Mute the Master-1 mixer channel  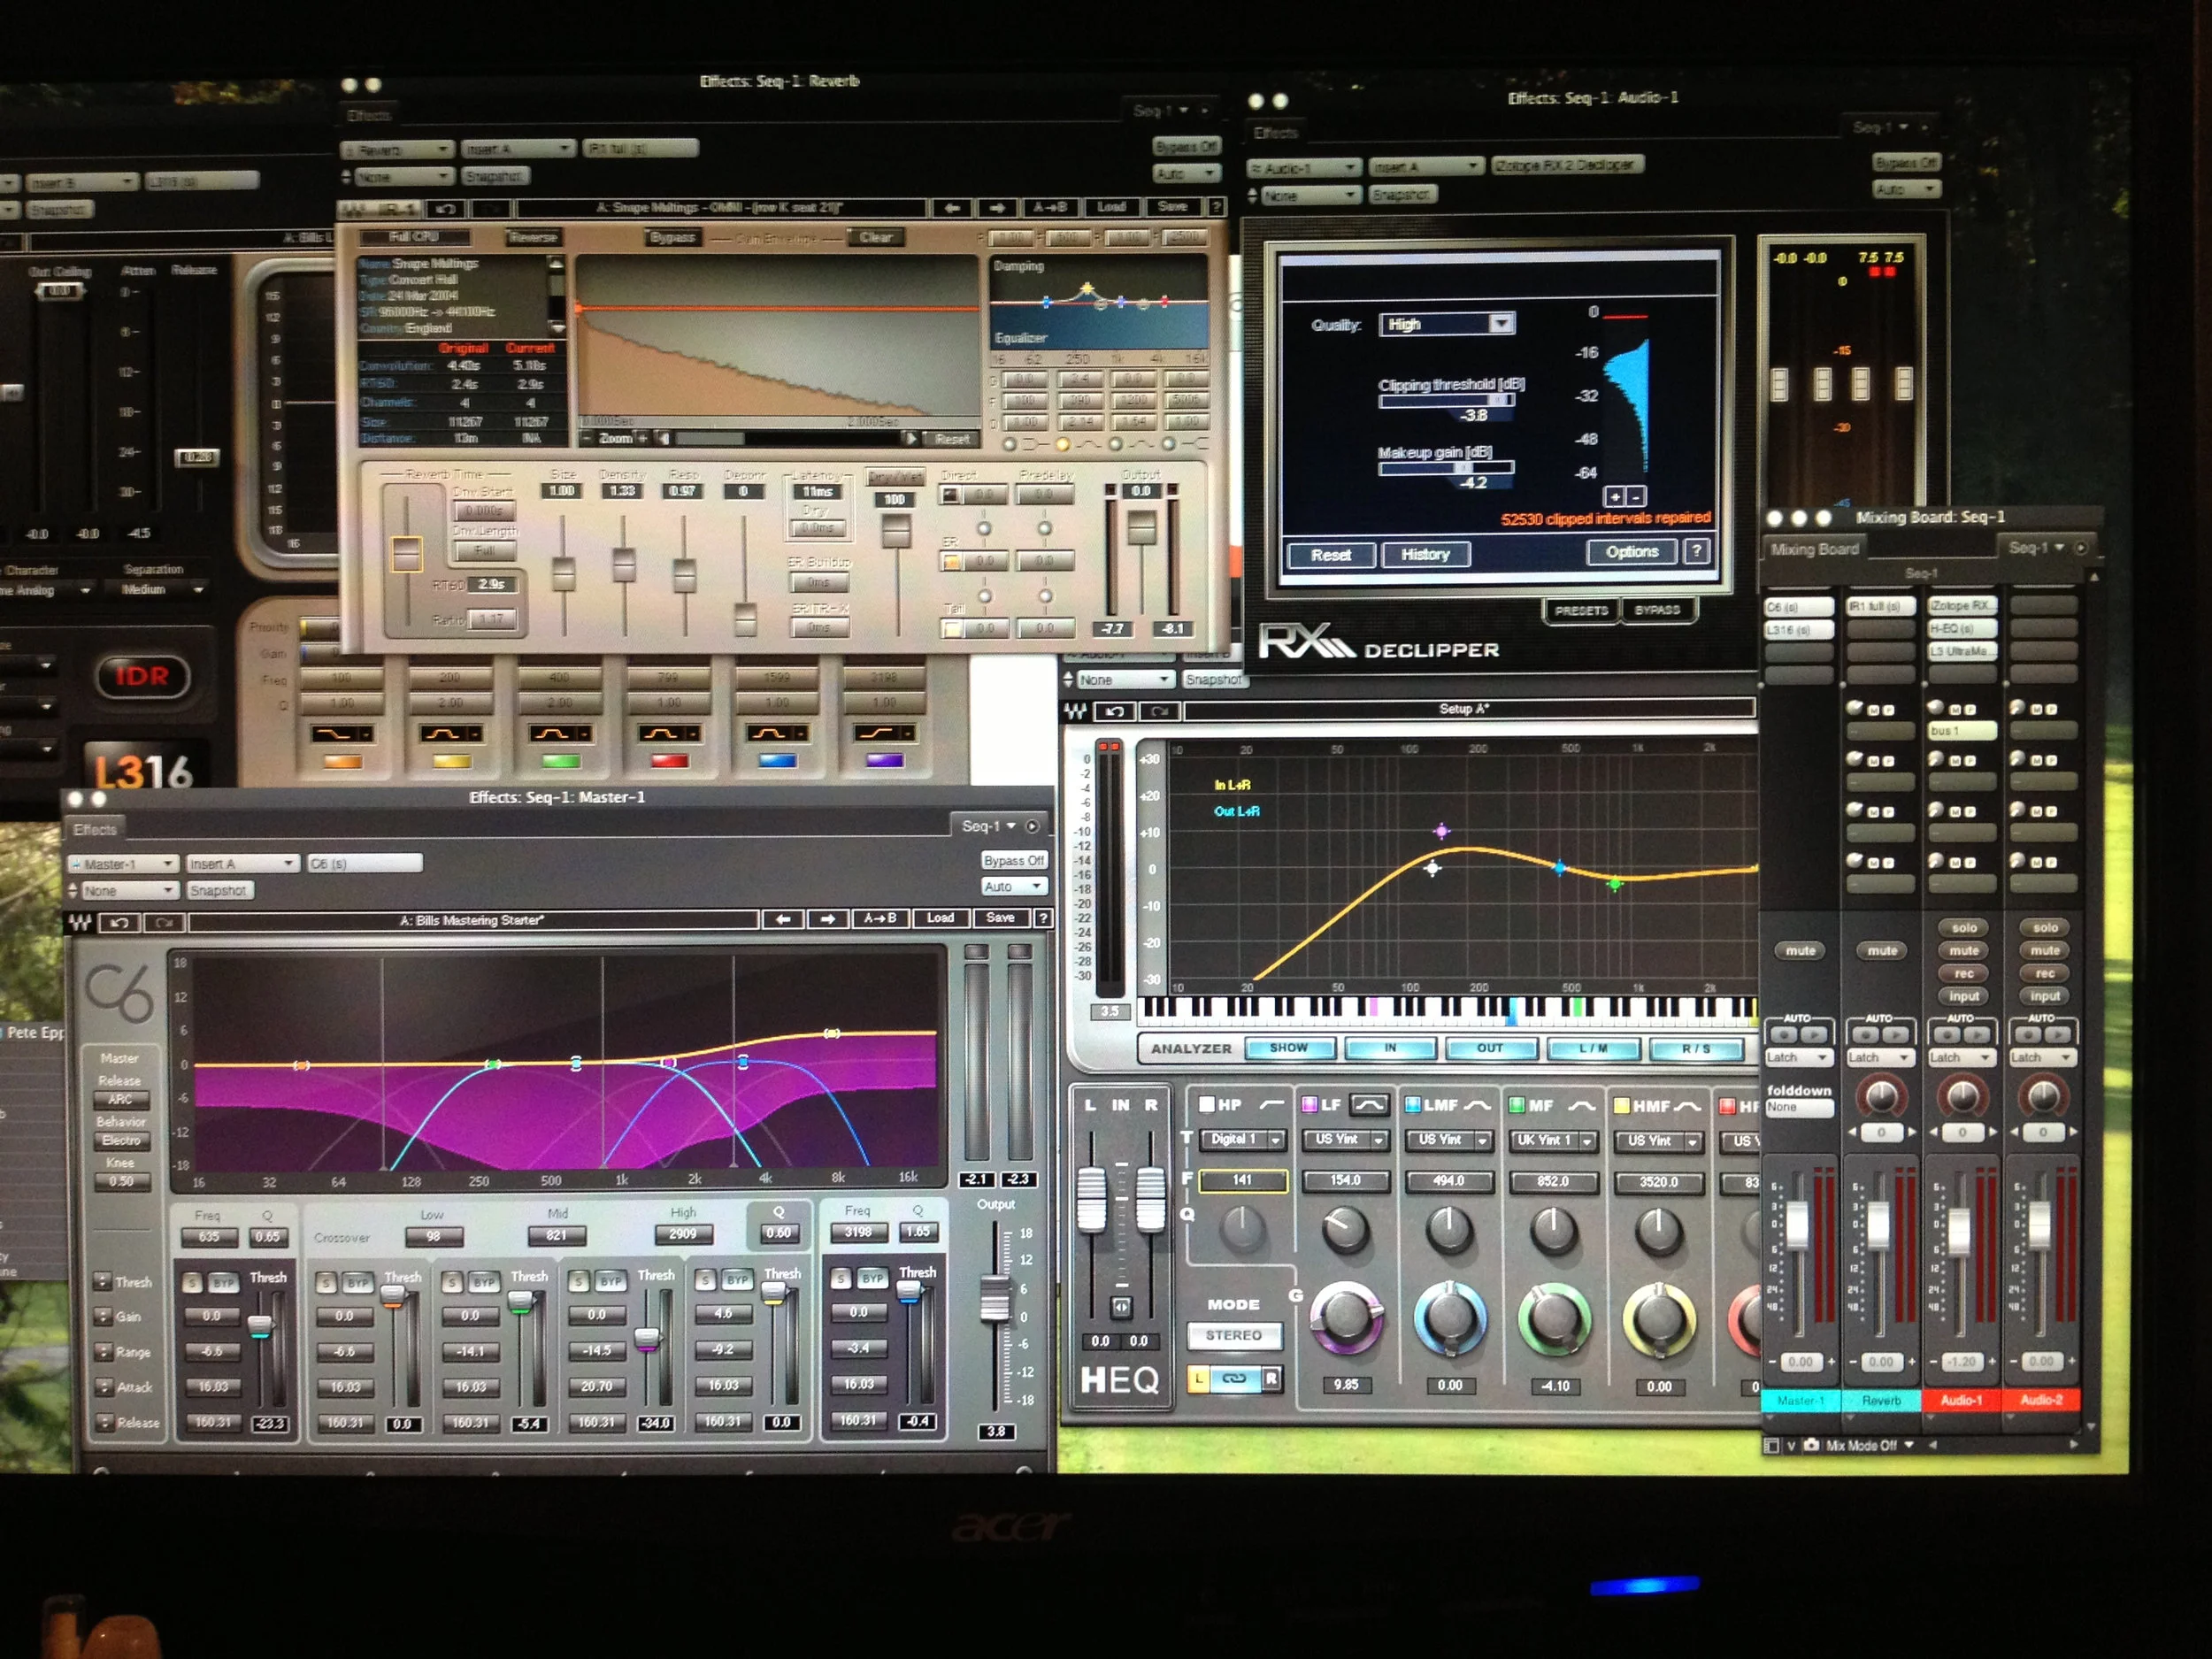(x=1800, y=951)
